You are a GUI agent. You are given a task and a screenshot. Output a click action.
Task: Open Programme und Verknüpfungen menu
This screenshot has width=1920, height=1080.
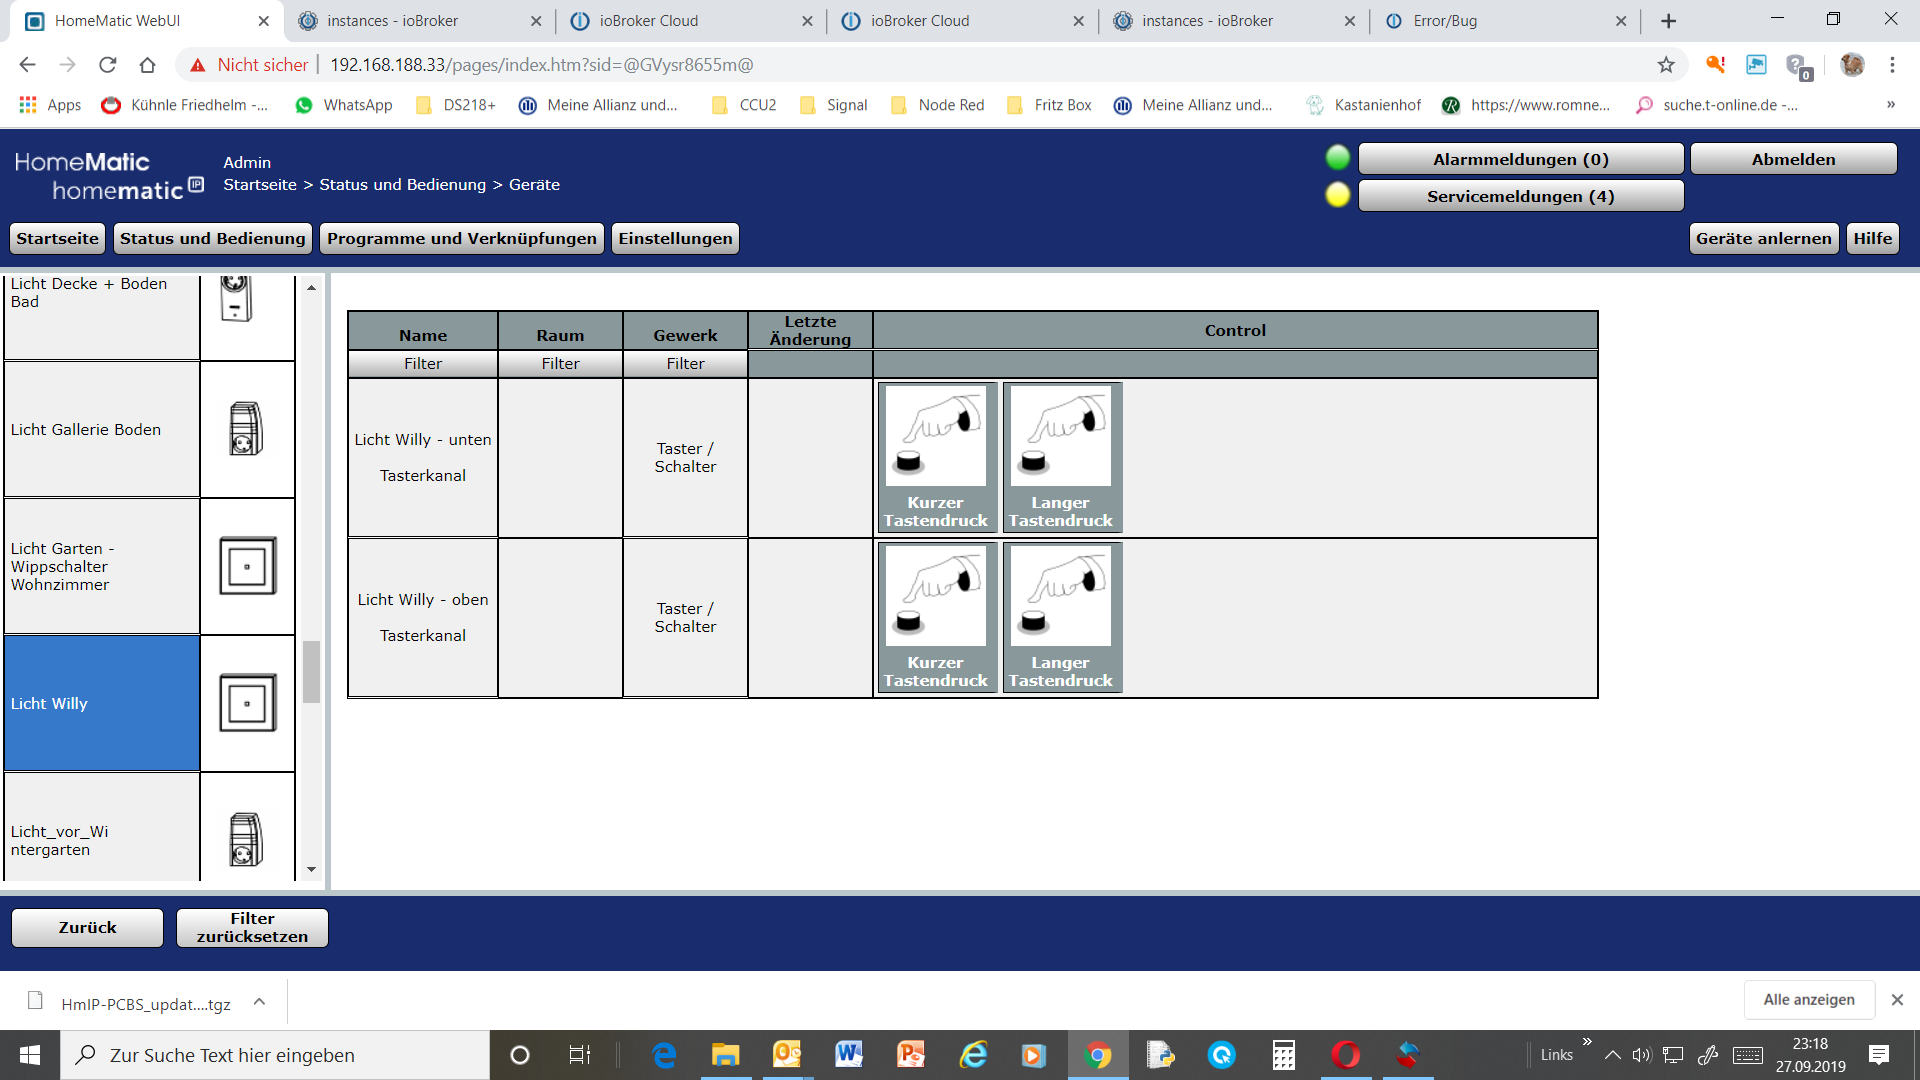pyautogui.click(x=462, y=238)
